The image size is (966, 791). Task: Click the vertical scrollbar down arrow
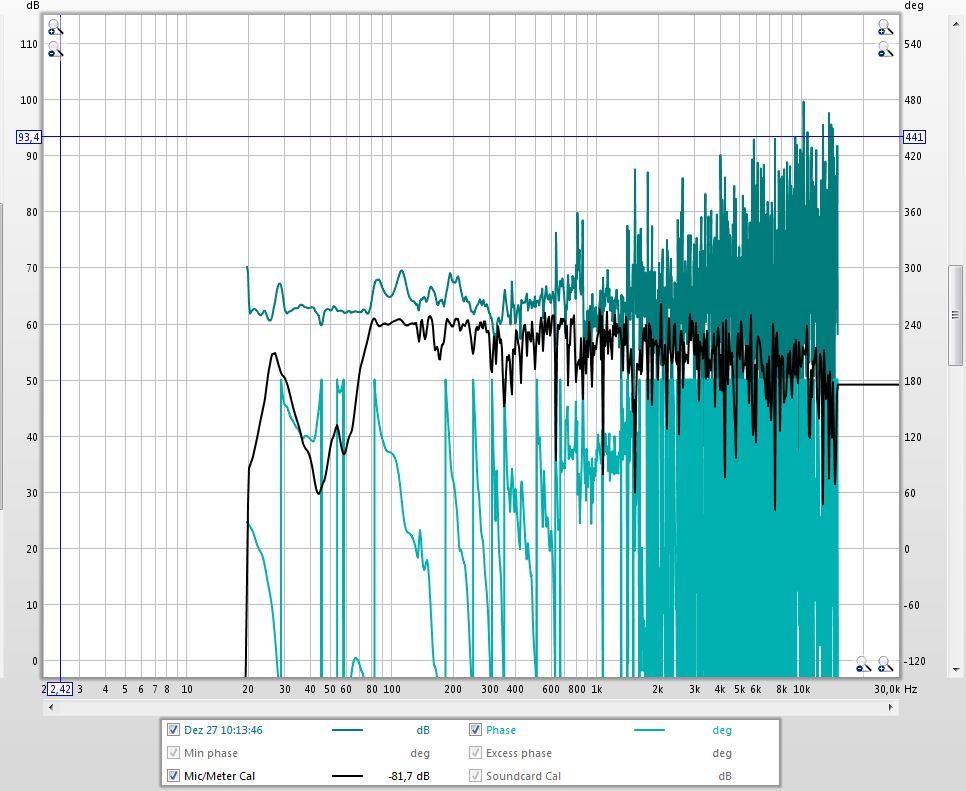point(957,670)
